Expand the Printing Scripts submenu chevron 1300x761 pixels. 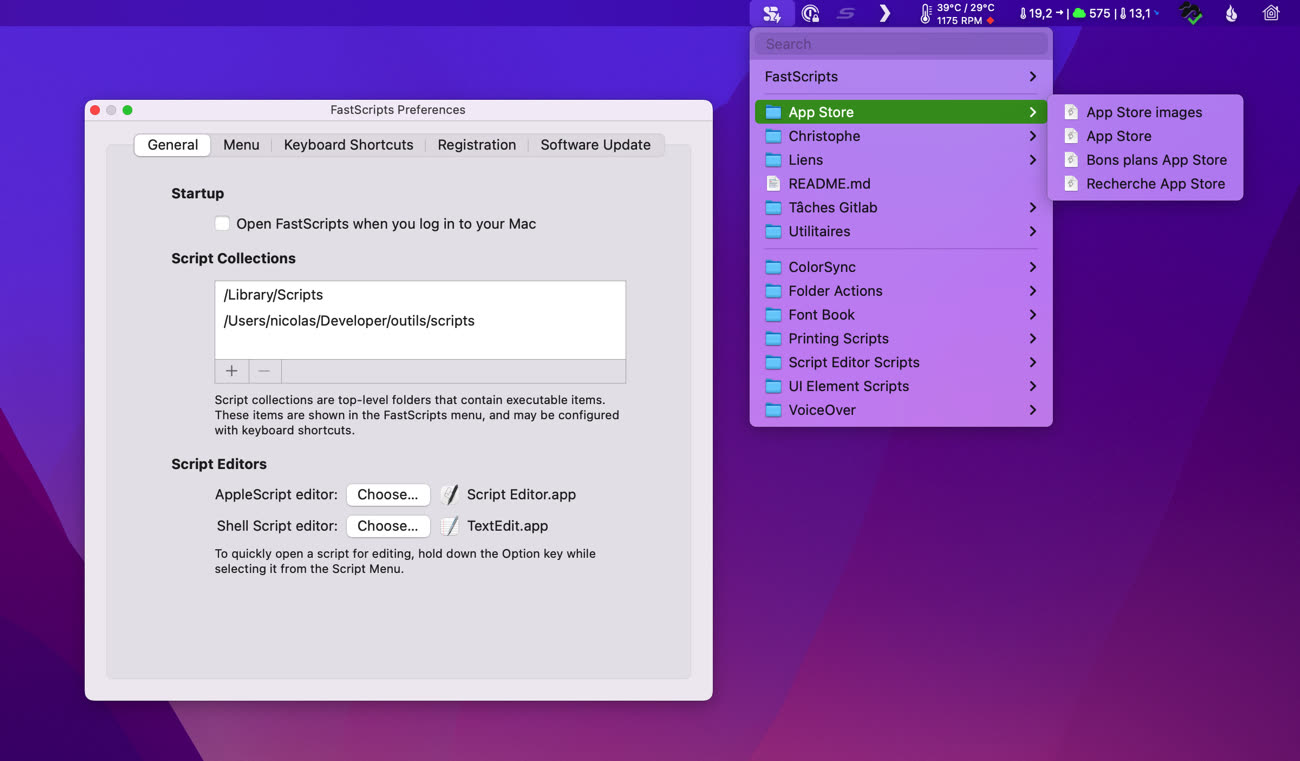click(x=1033, y=338)
